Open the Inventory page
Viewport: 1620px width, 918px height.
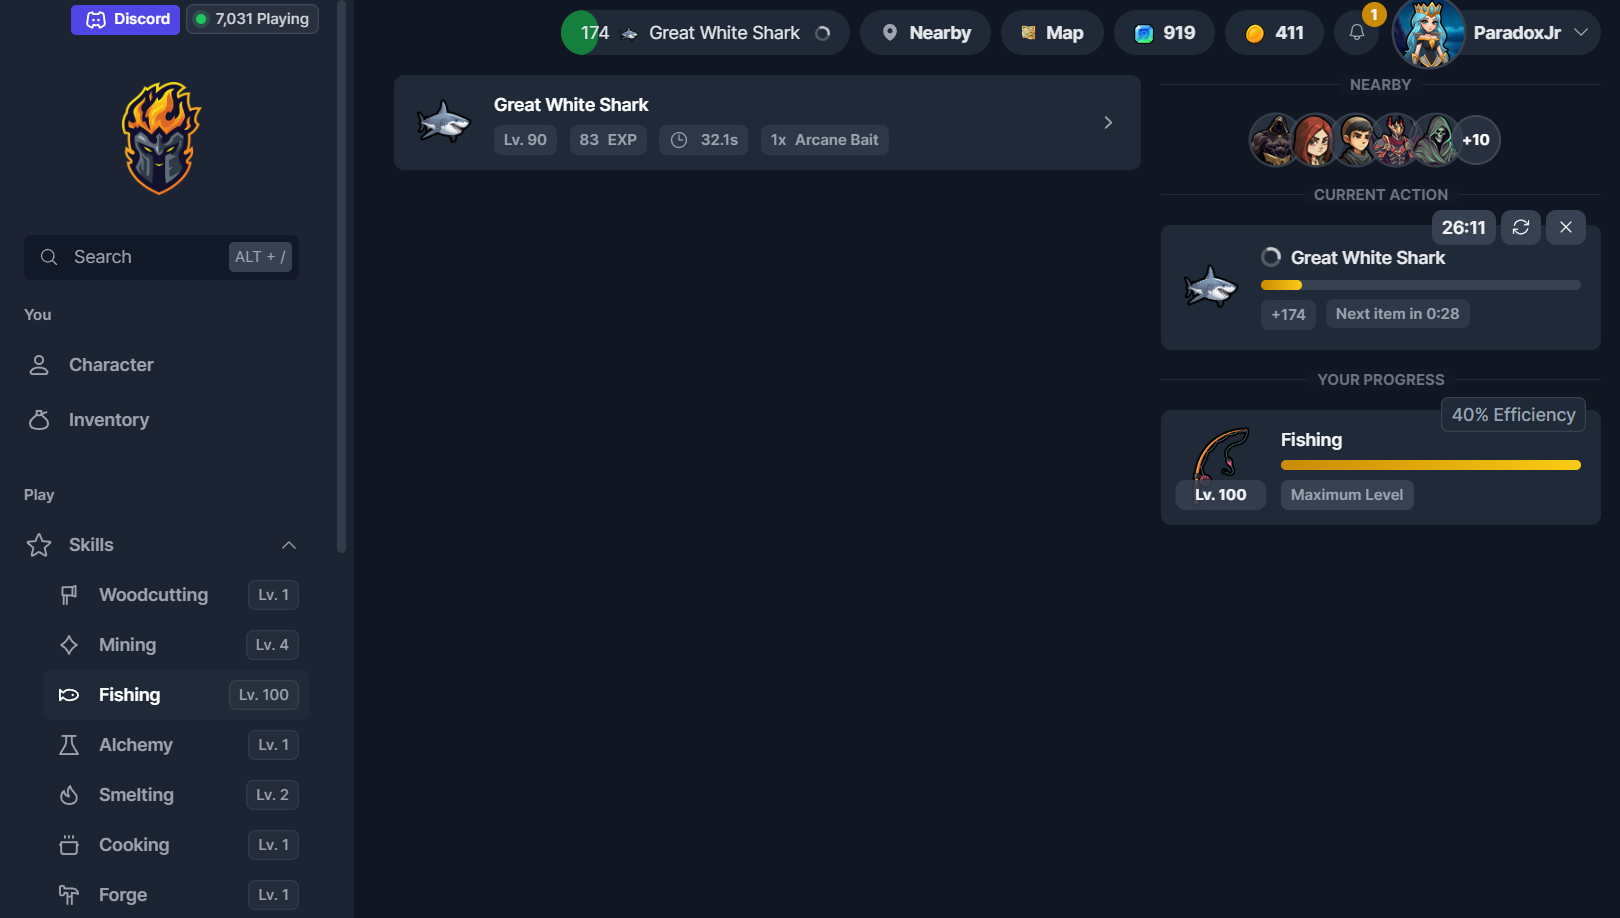coord(109,420)
